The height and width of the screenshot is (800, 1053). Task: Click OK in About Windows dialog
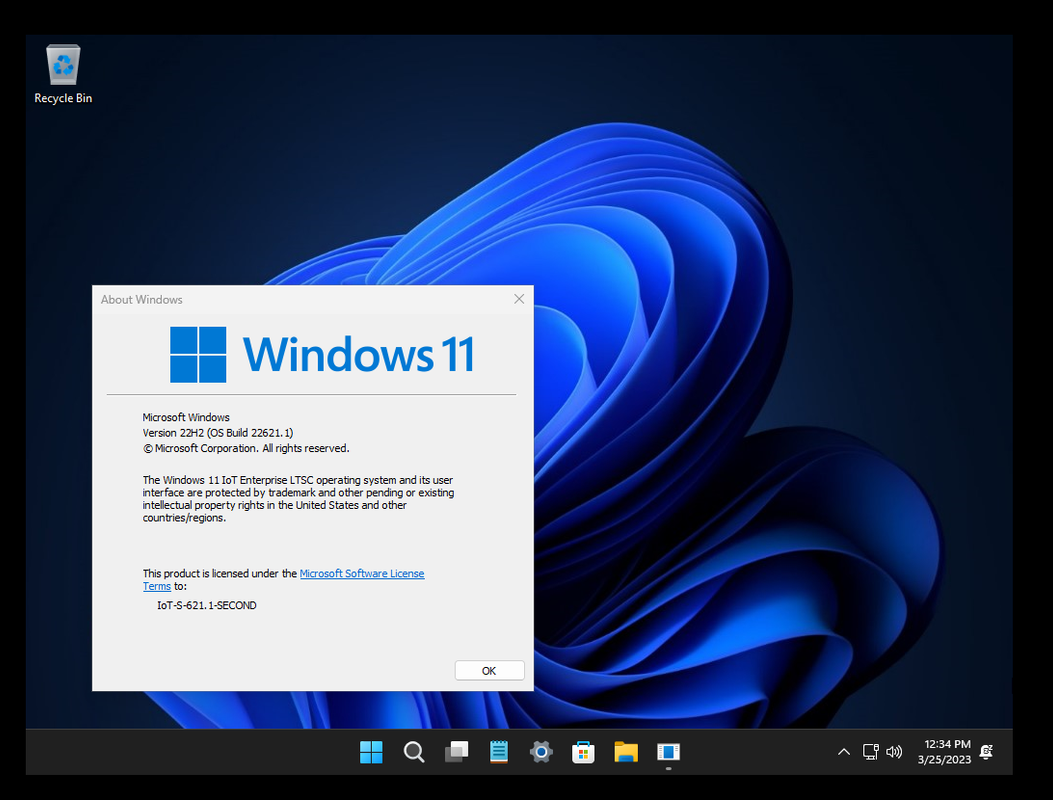point(489,670)
